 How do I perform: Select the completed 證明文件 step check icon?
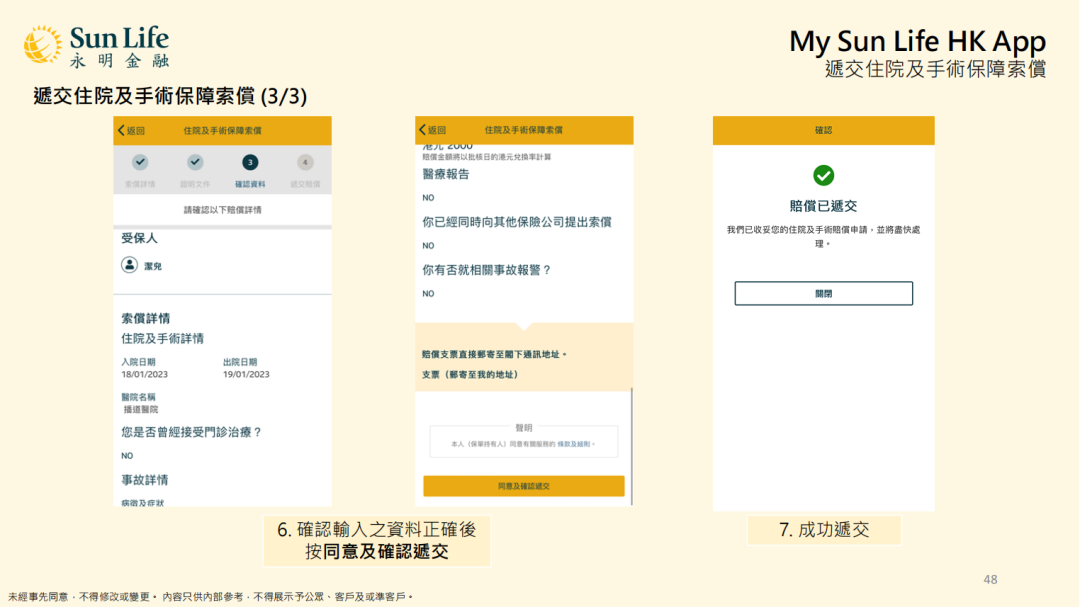(195, 162)
